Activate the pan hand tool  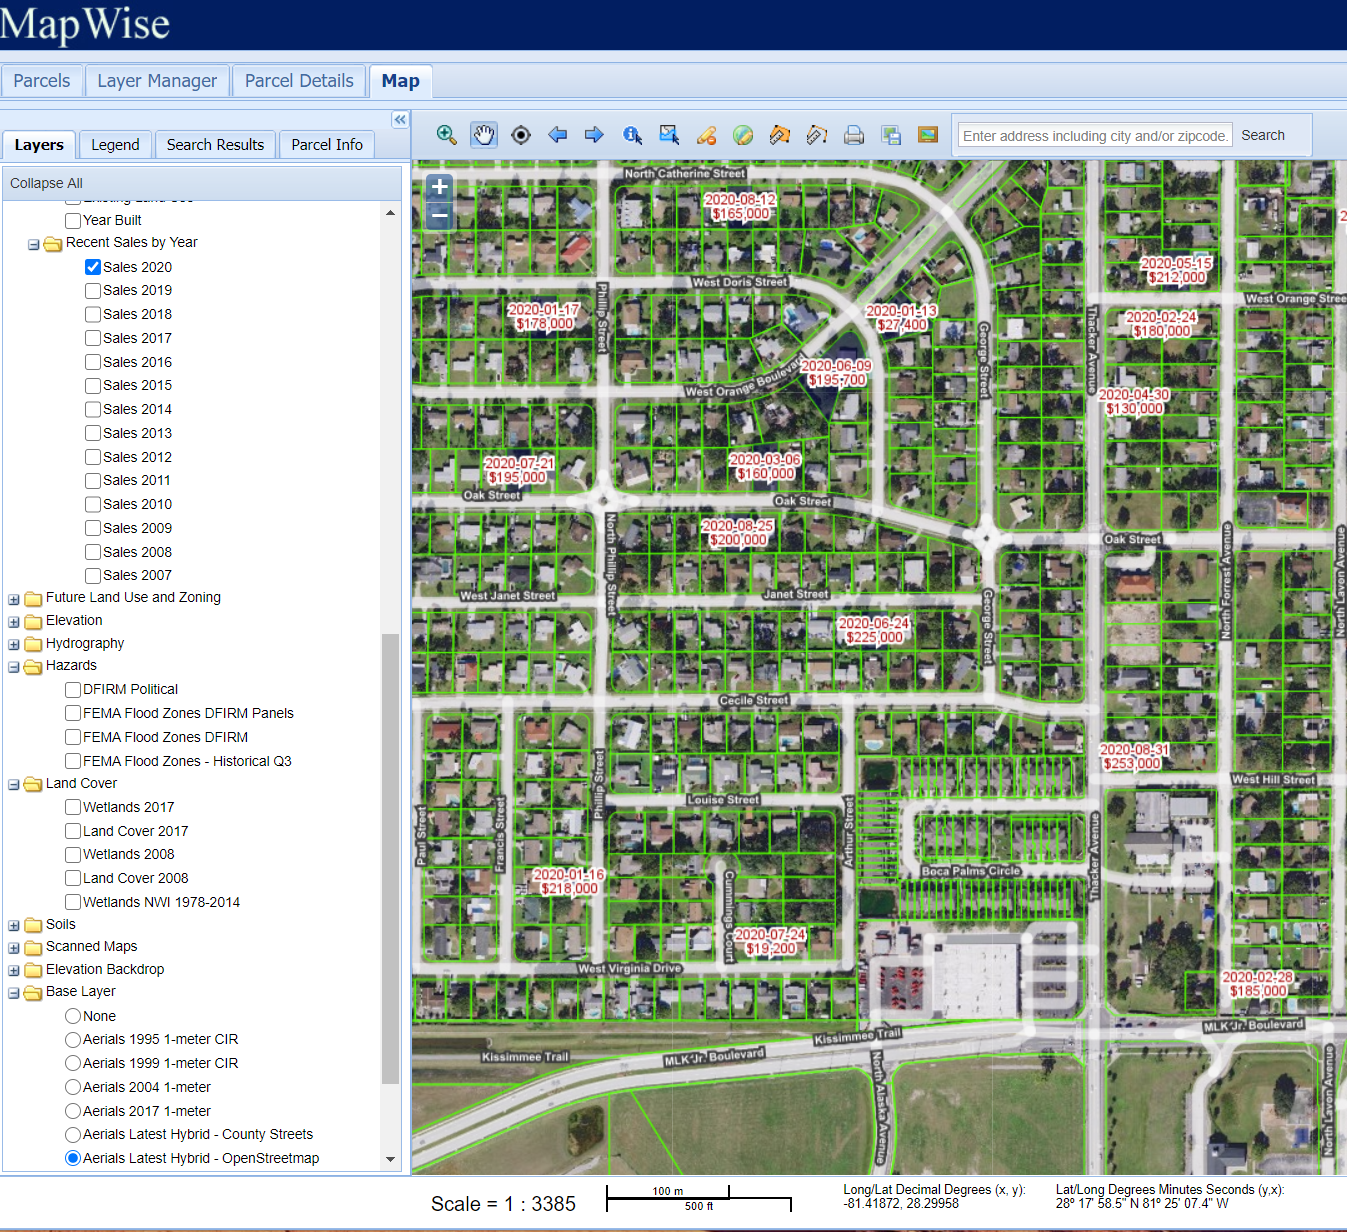pos(484,135)
